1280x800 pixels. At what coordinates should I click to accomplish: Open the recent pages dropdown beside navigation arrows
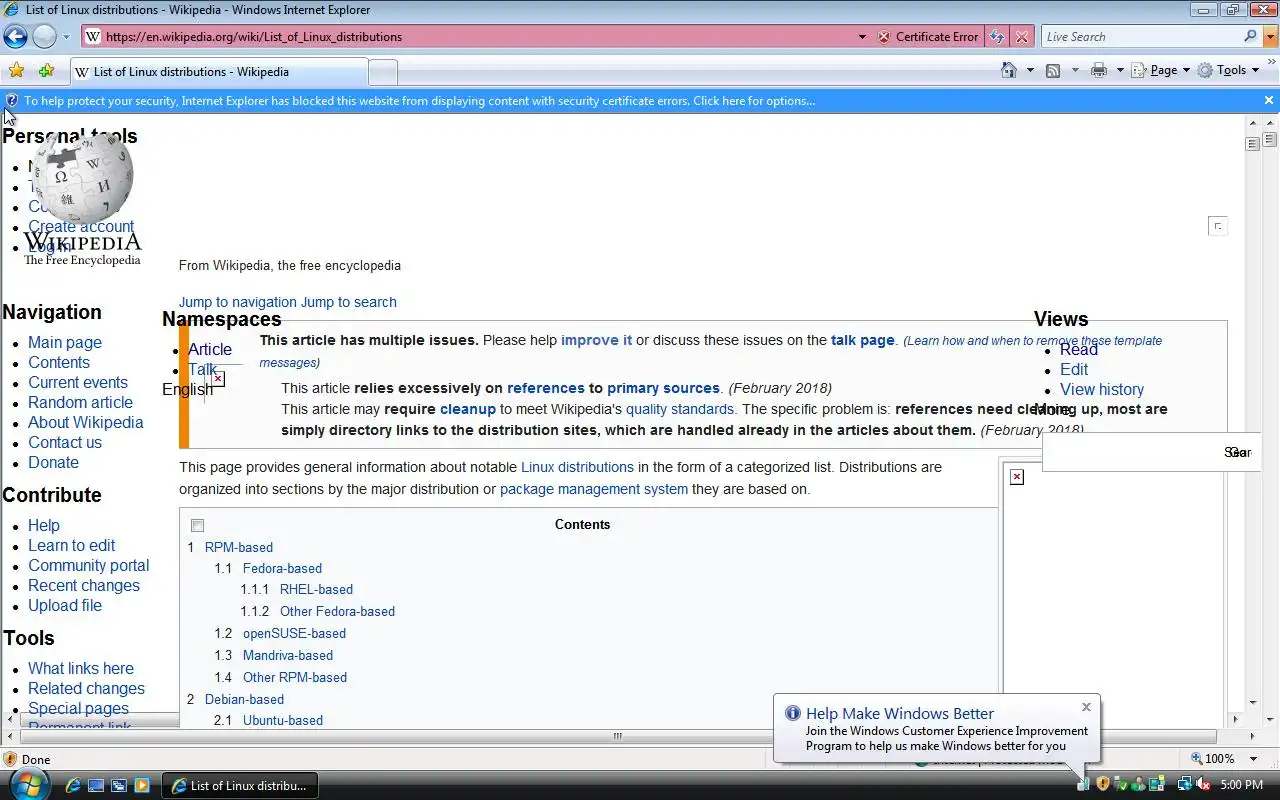click(66, 37)
